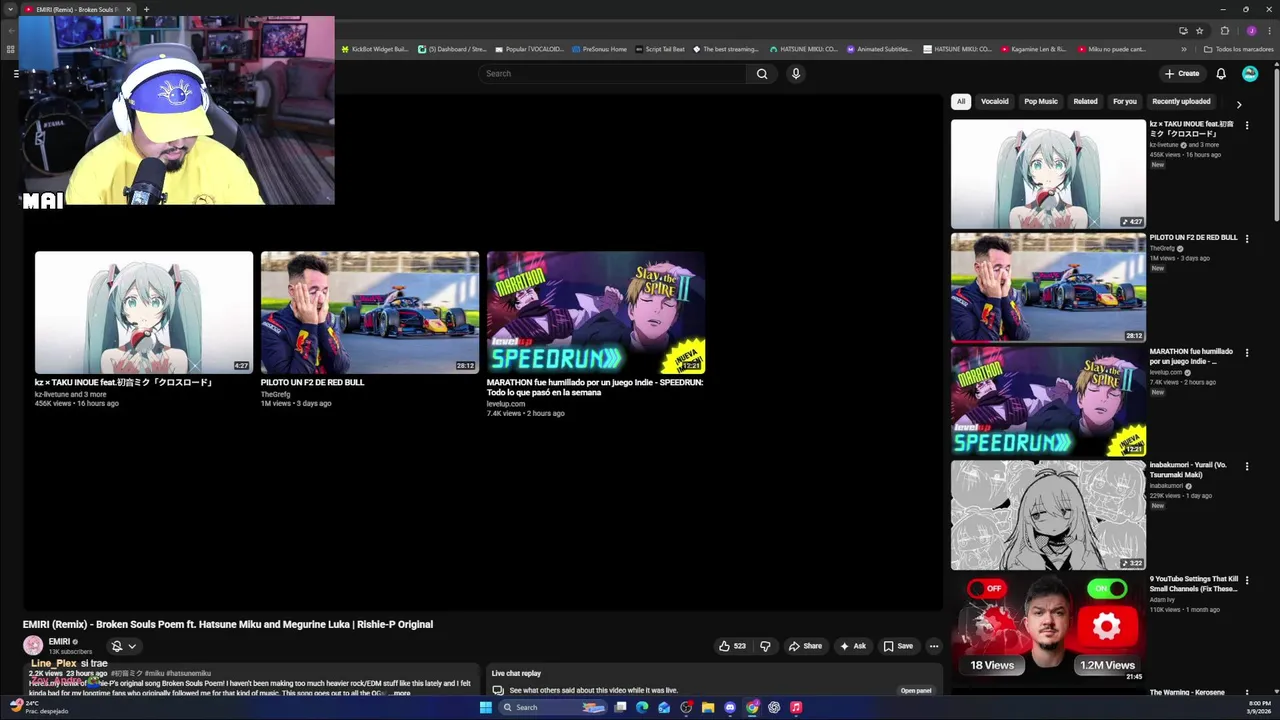Open the EMIRI channel name link
The image size is (1280, 720).
pos(60,642)
